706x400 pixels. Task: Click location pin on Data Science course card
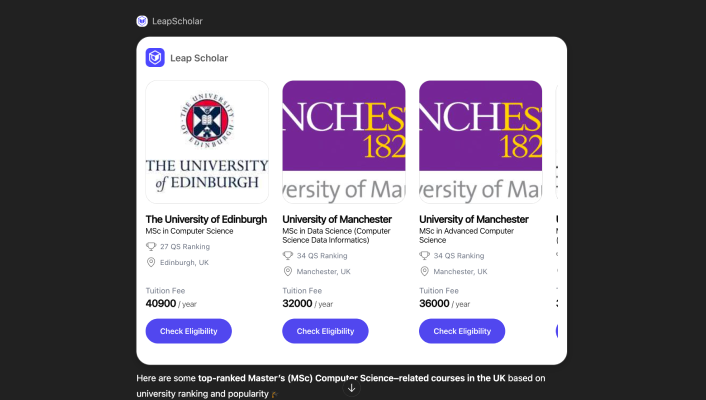(288, 271)
